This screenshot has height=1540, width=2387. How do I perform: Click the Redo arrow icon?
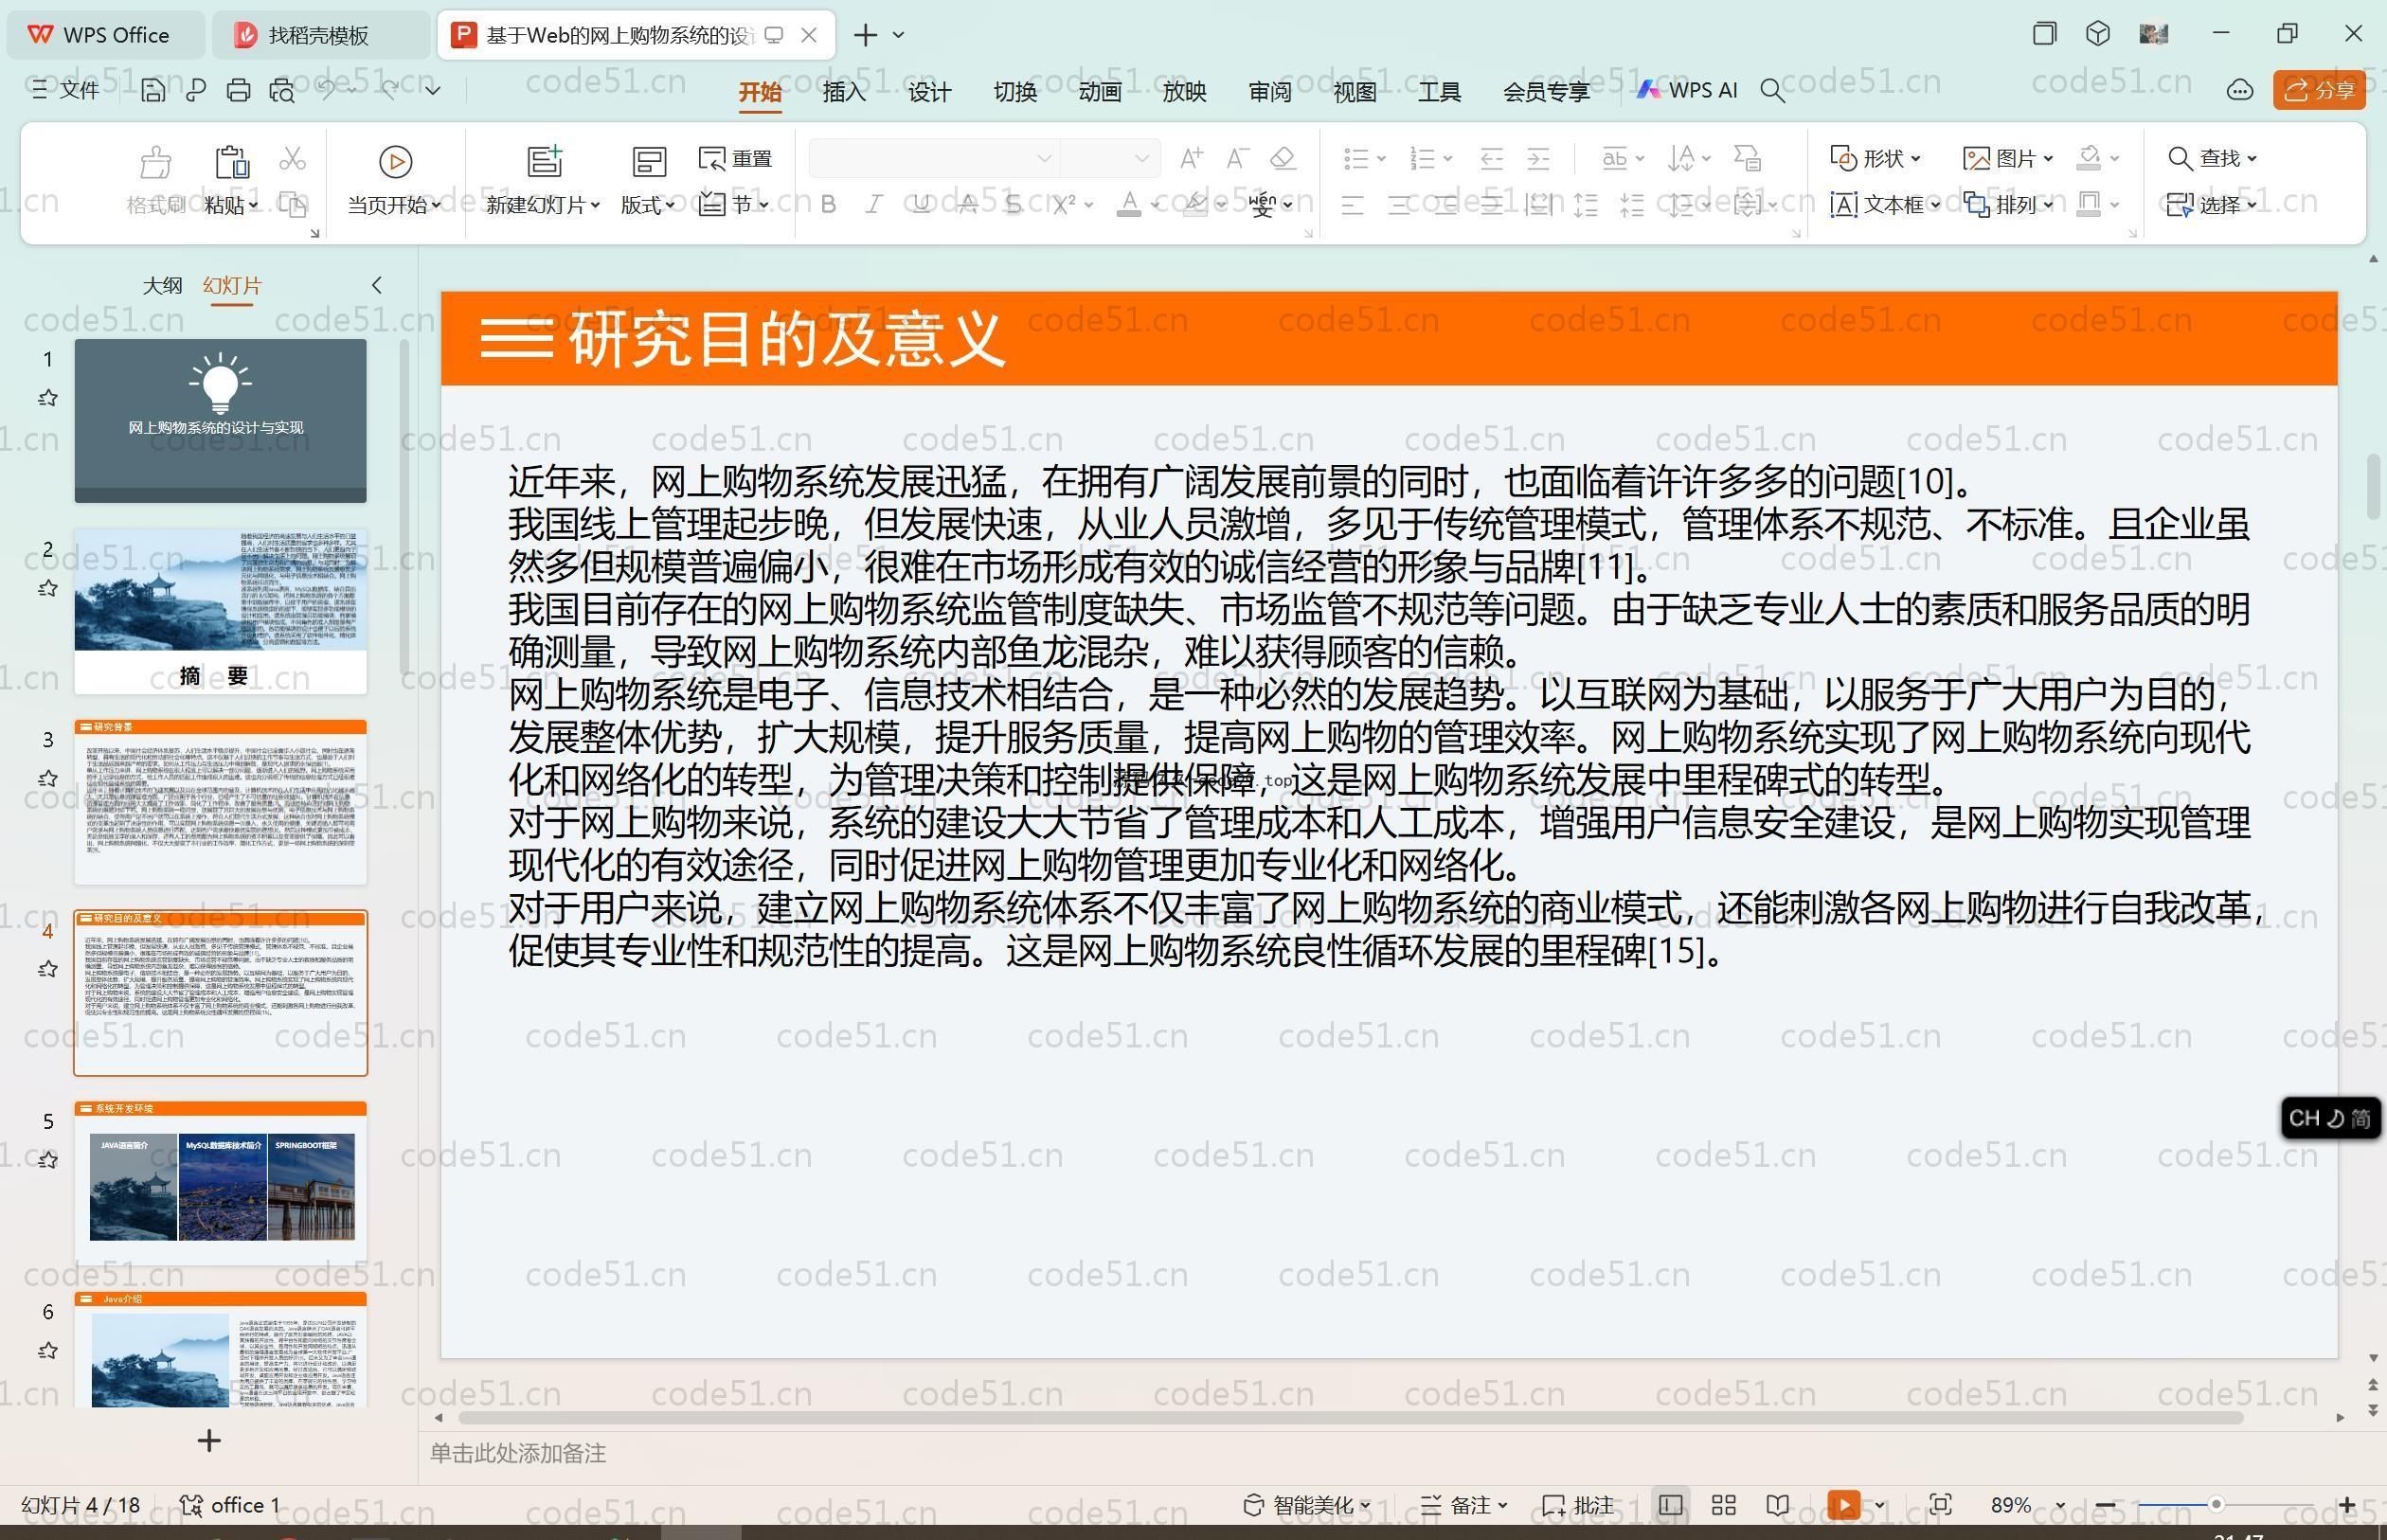(390, 89)
